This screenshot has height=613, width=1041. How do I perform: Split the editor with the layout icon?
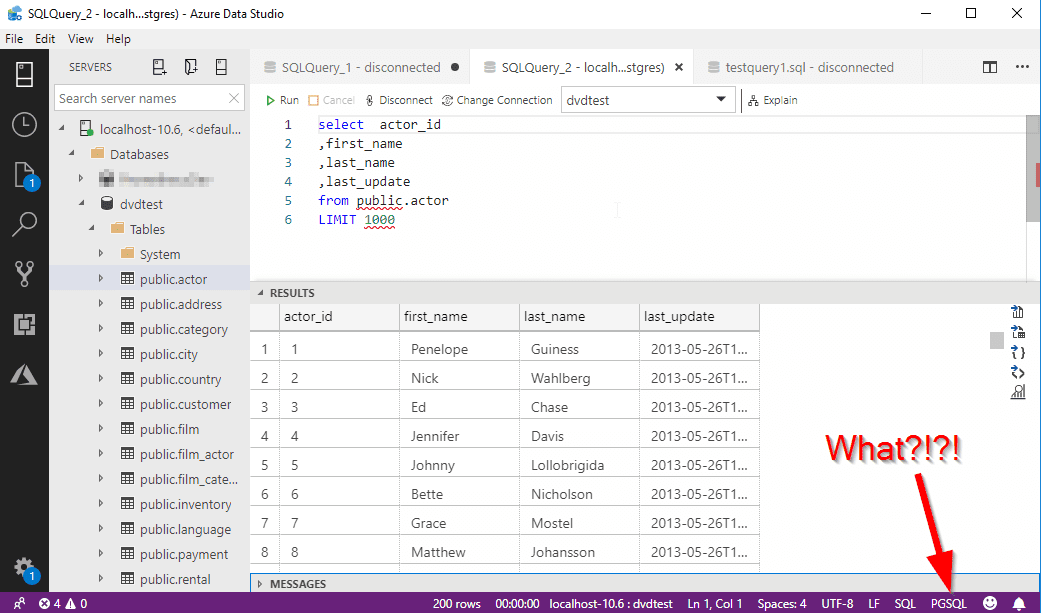(x=989, y=67)
